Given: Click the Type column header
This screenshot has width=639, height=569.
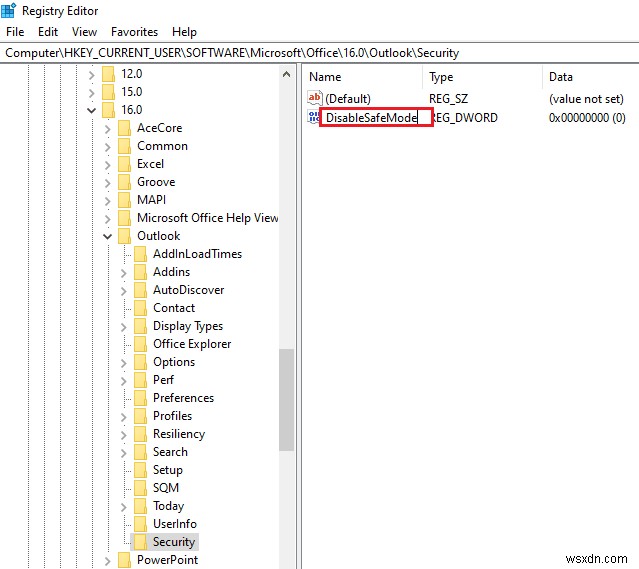Looking at the screenshot, I should tap(483, 77).
